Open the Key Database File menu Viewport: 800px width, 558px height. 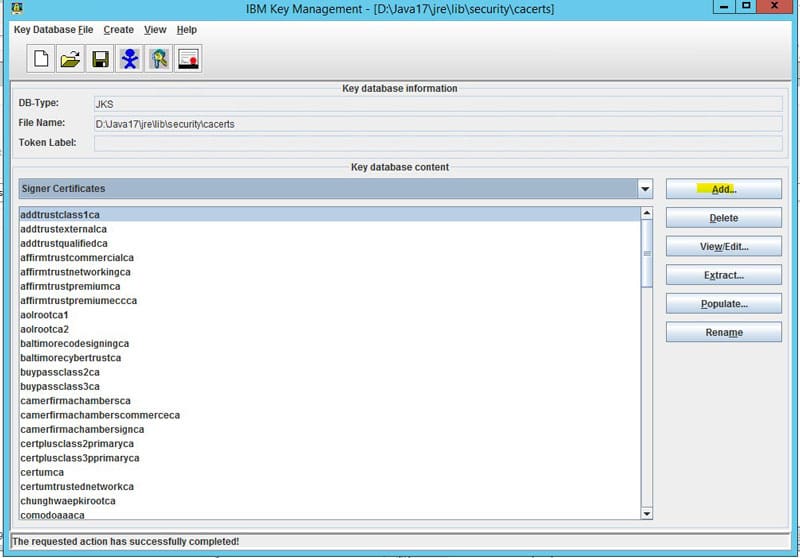[54, 30]
